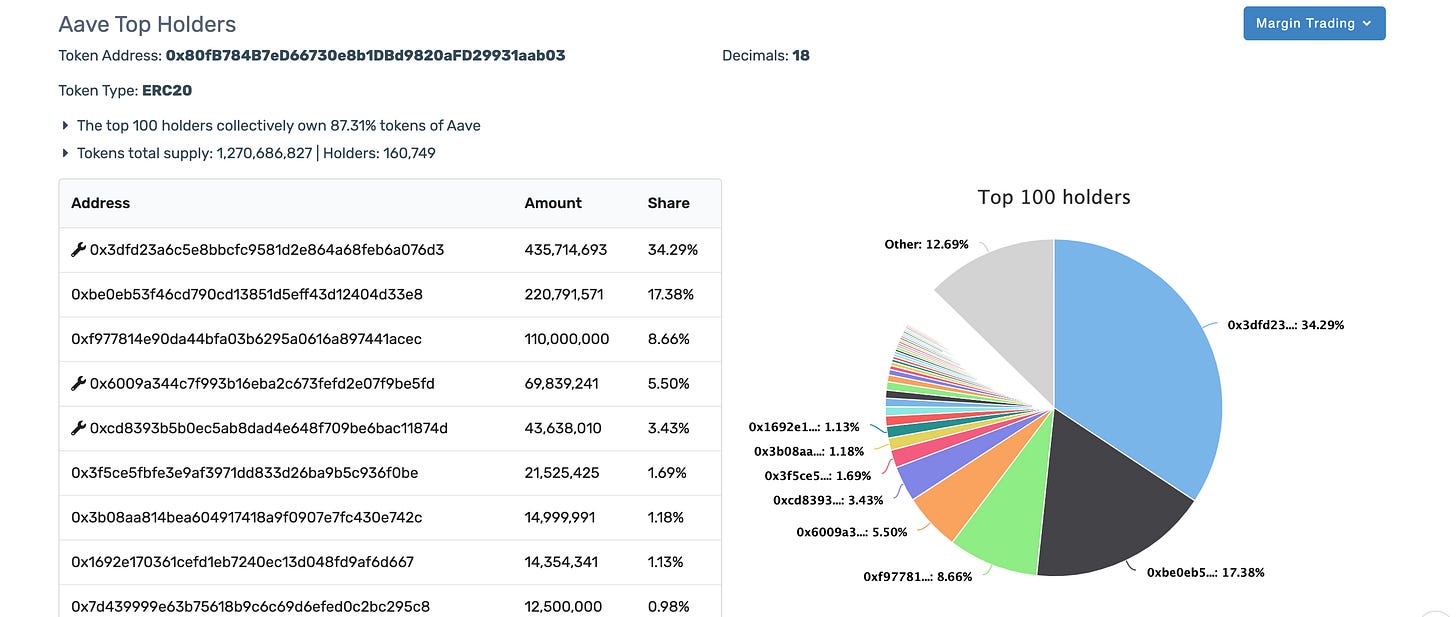The width and height of the screenshot is (1456, 617).
Task: Open holder address 0x3b08aa814bea604917418a9f0907e7fc430e742c
Action: 247,517
